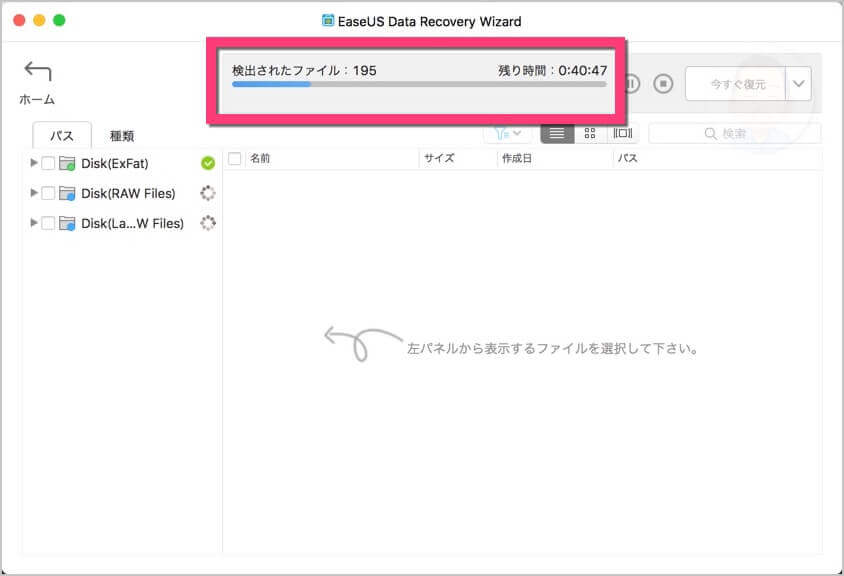844x576 pixels.
Task: Click the 左パネルから表示するファイルを選択して下さい hint text
Action: tap(552, 348)
